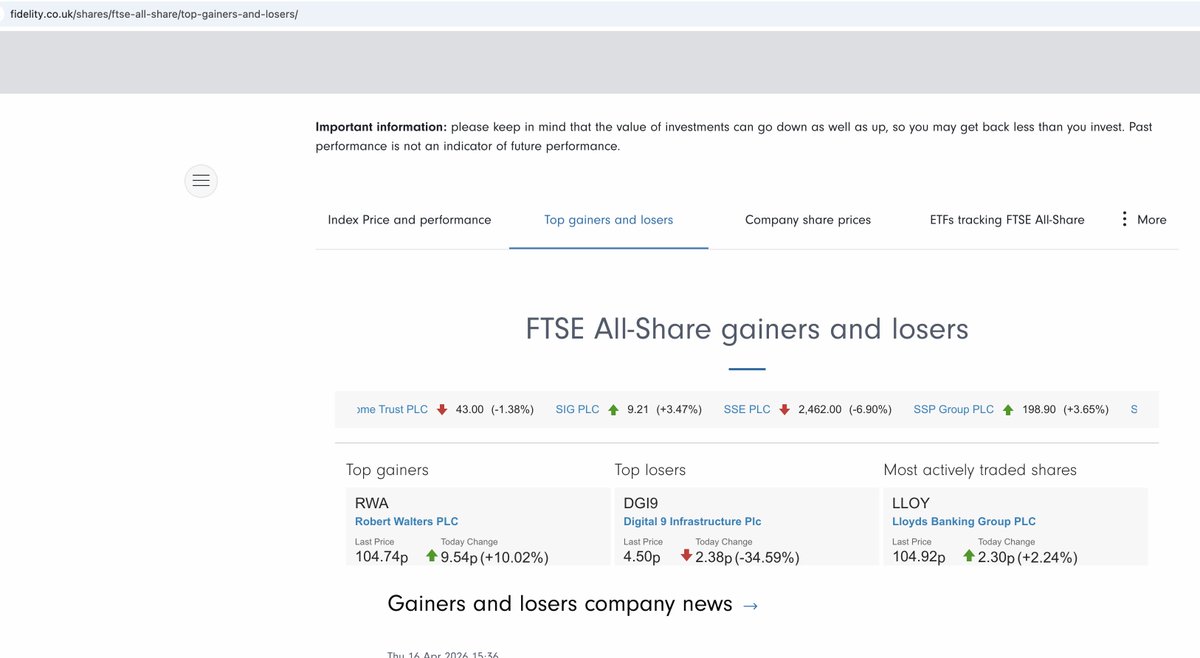Expand the More tabs menu
This screenshot has width=1200, height=658.
click(x=1143, y=220)
